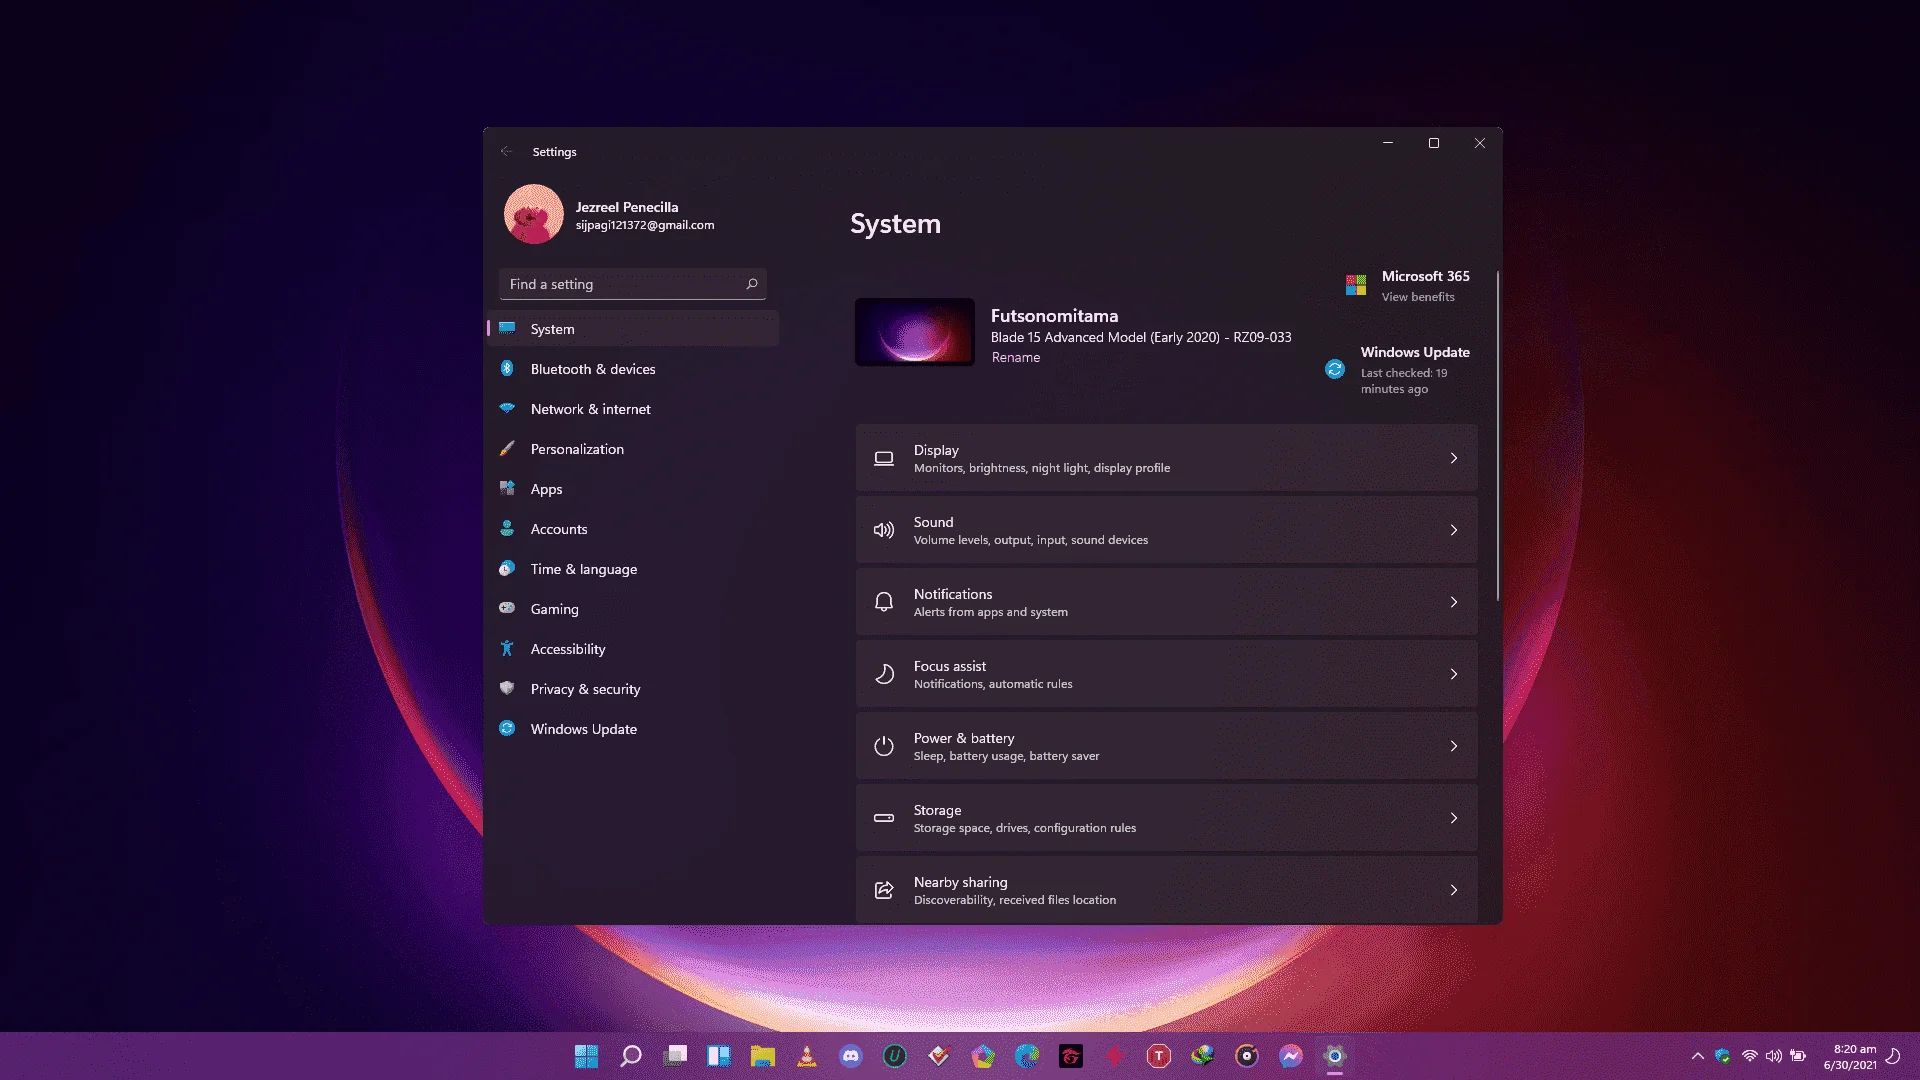Image resolution: width=1920 pixels, height=1080 pixels.
Task: Open Widgets from the taskbar
Action: 718,1056
